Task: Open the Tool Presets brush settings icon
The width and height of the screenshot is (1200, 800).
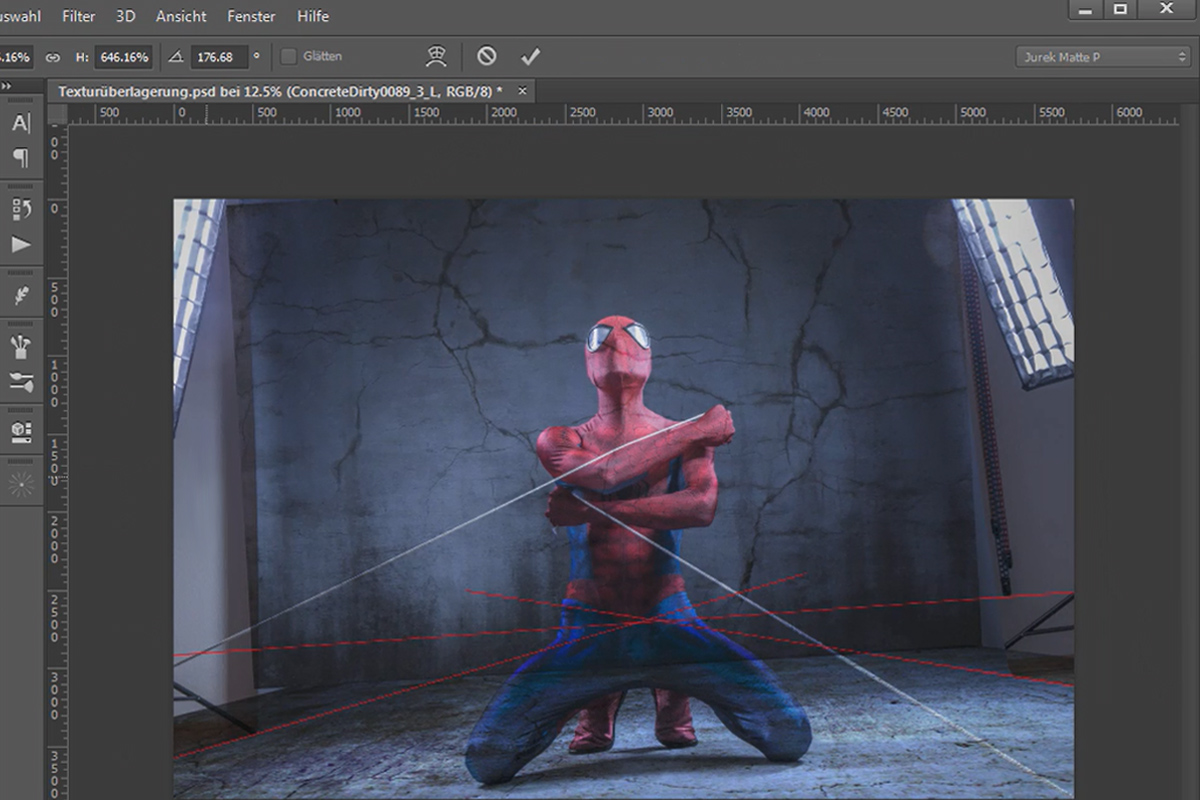Action: coord(21,381)
